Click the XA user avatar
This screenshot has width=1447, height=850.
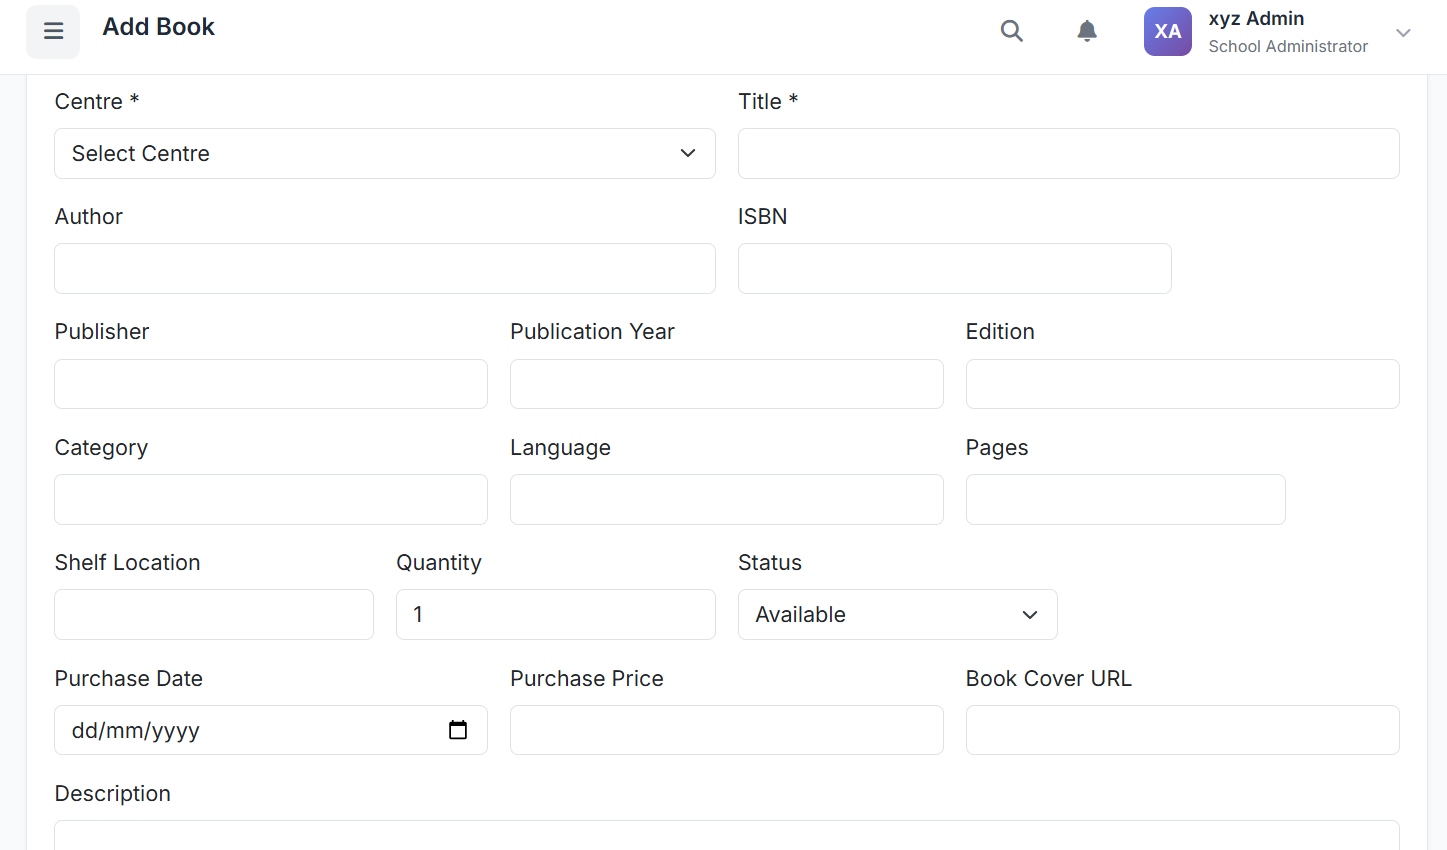point(1167,31)
